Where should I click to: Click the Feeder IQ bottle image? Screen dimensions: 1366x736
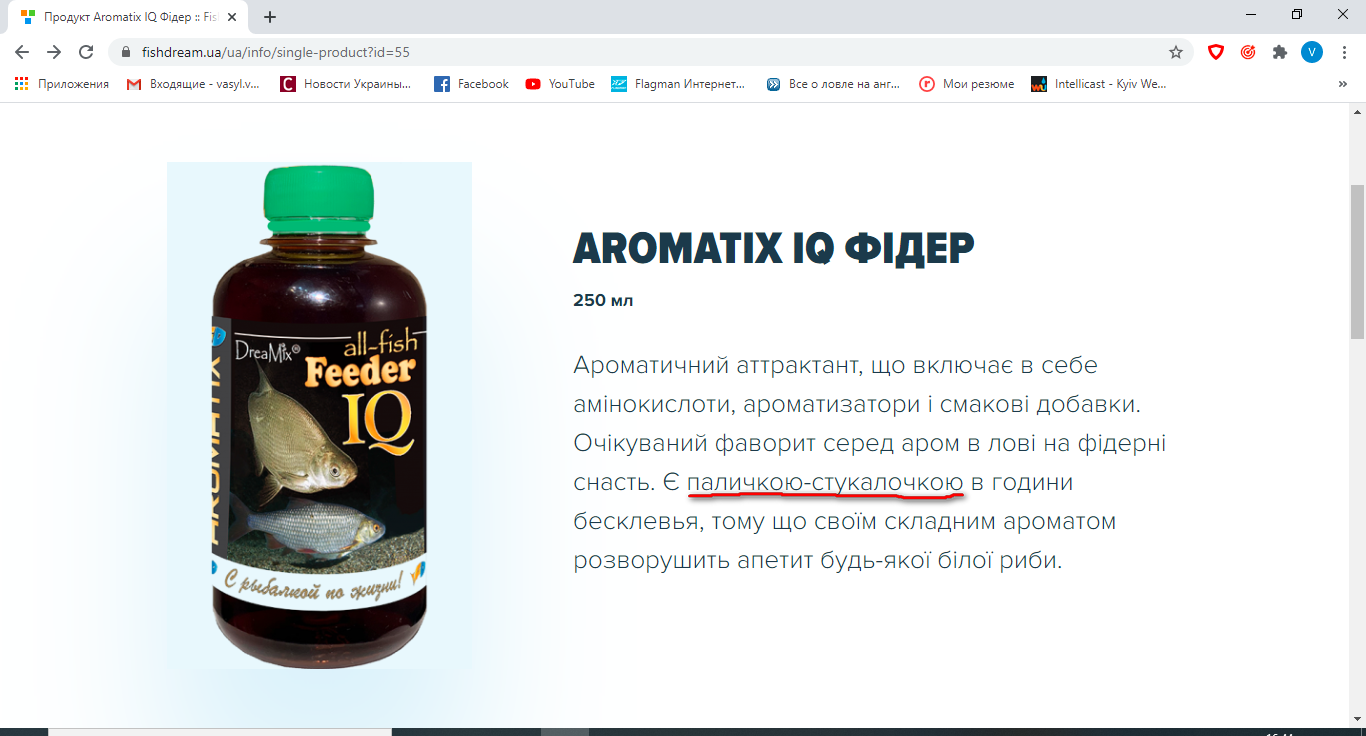point(319,415)
